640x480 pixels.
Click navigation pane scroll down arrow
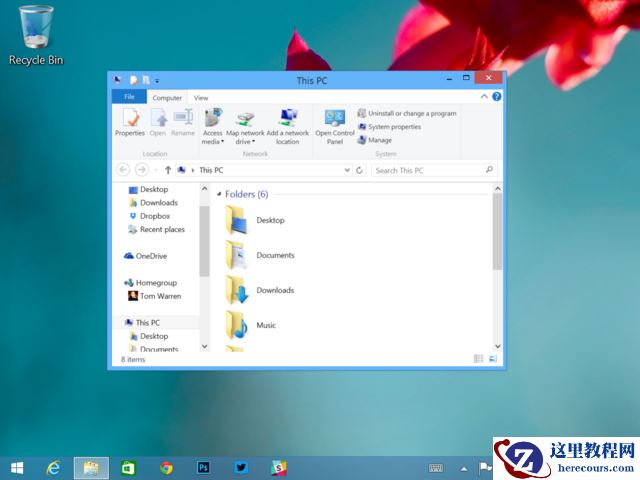204,347
